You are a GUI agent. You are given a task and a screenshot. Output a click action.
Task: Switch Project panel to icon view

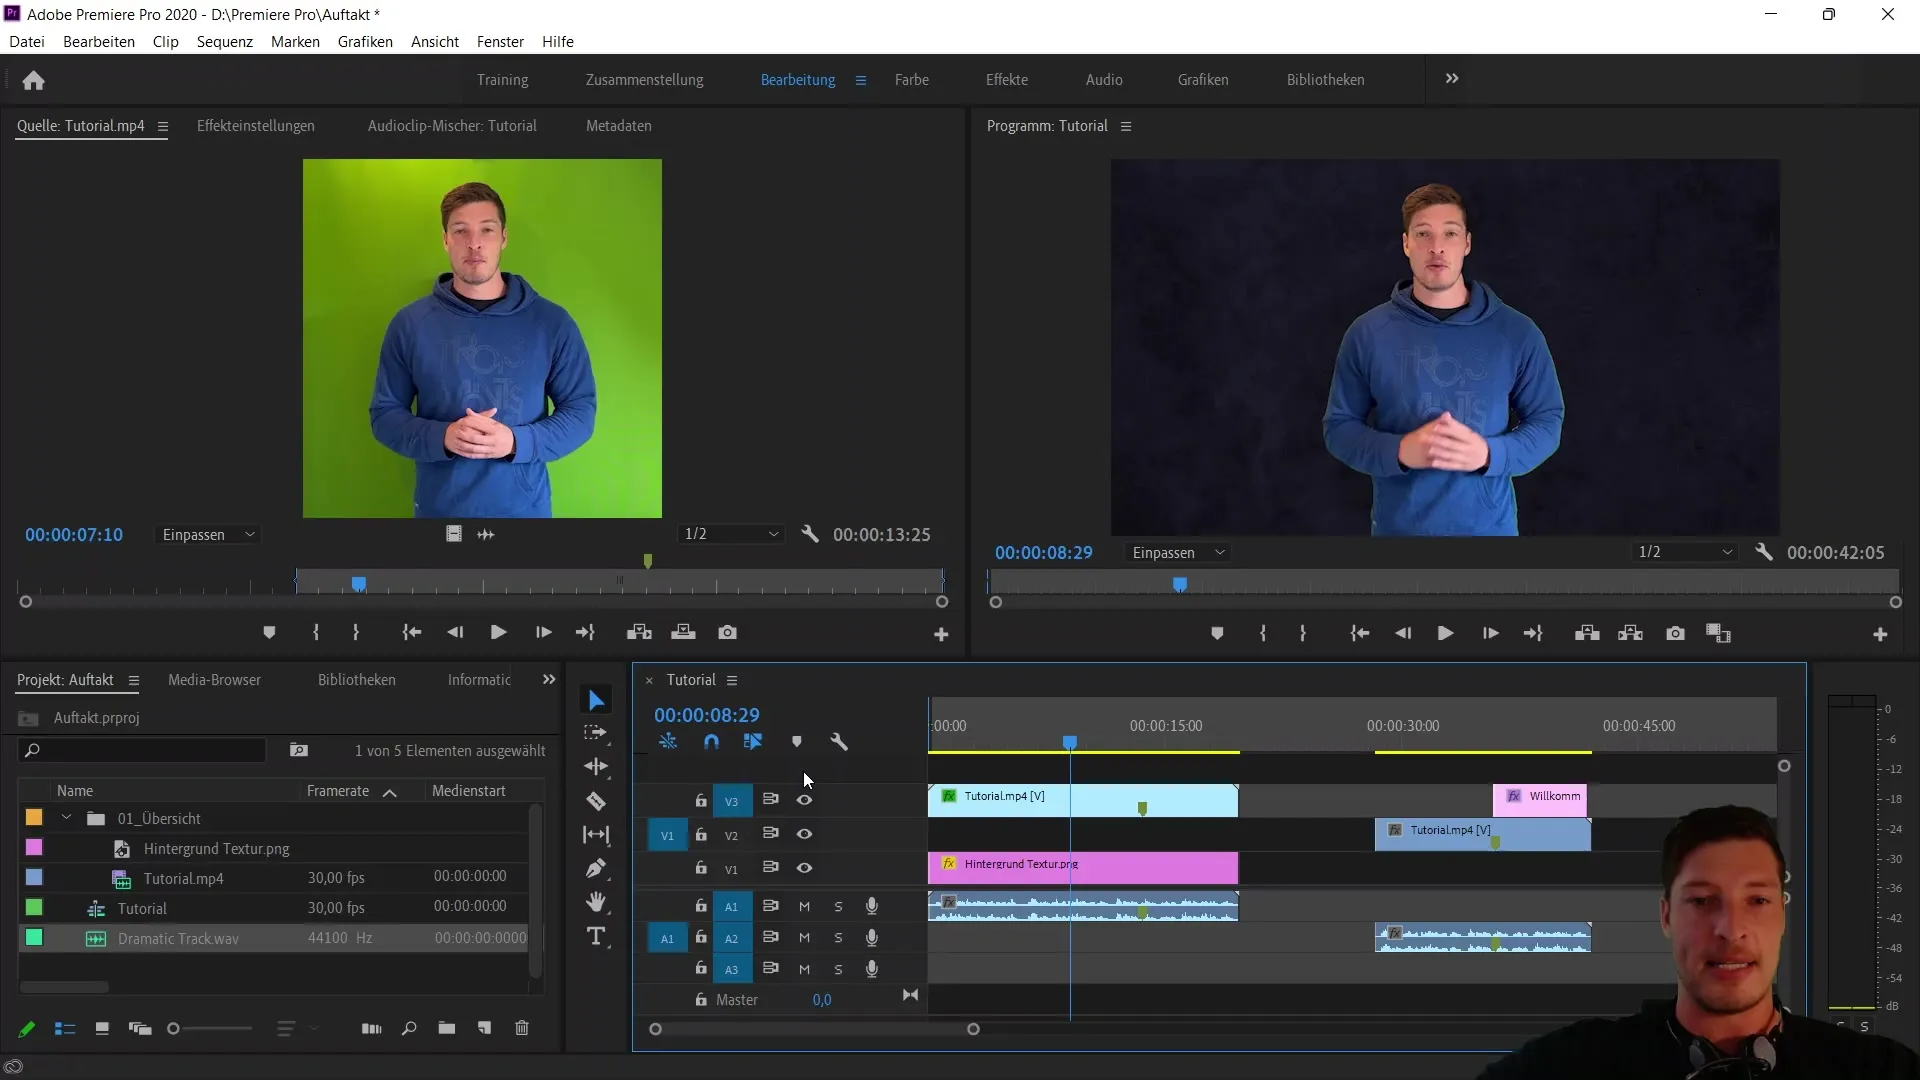tap(102, 1028)
